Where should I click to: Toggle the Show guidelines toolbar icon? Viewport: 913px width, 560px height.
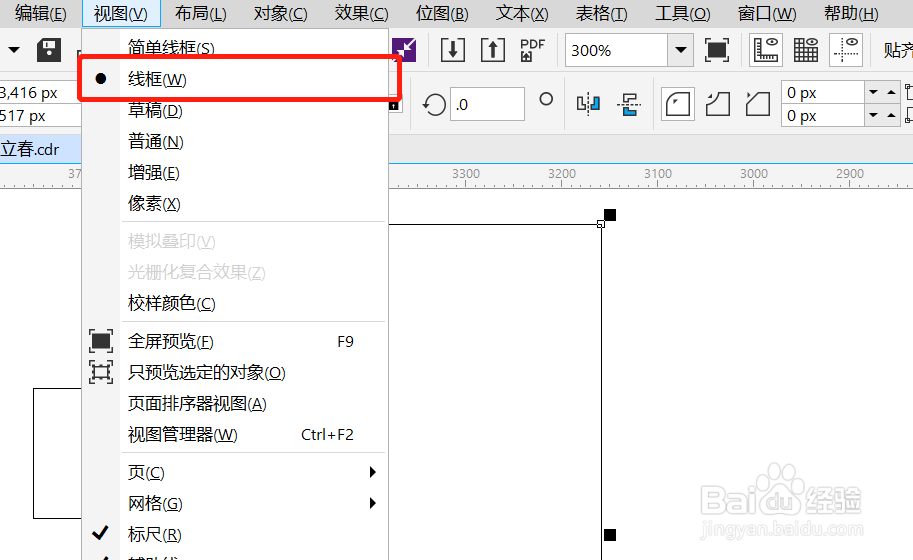coord(846,50)
